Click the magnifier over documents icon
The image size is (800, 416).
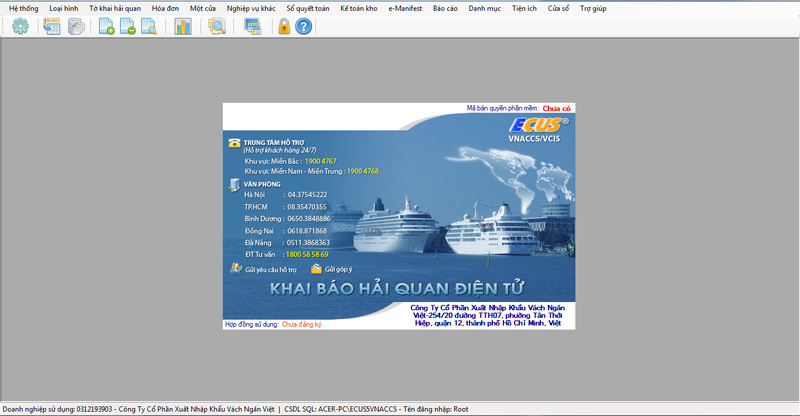click(x=217, y=26)
